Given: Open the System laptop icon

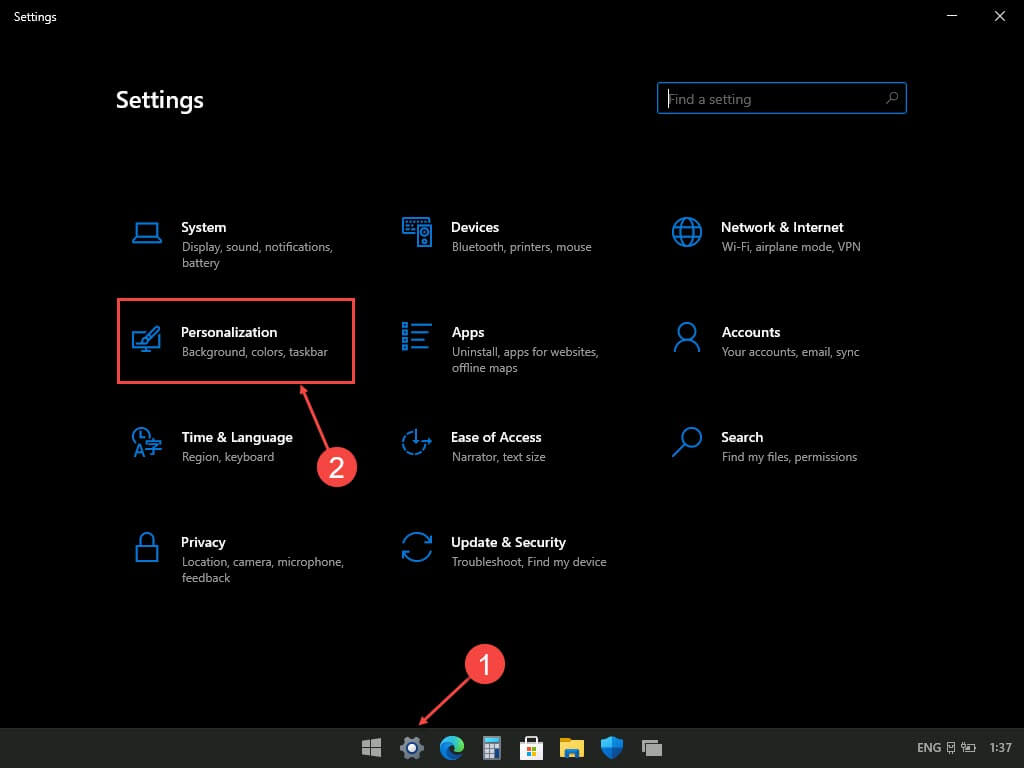Looking at the screenshot, I should (147, 232).
